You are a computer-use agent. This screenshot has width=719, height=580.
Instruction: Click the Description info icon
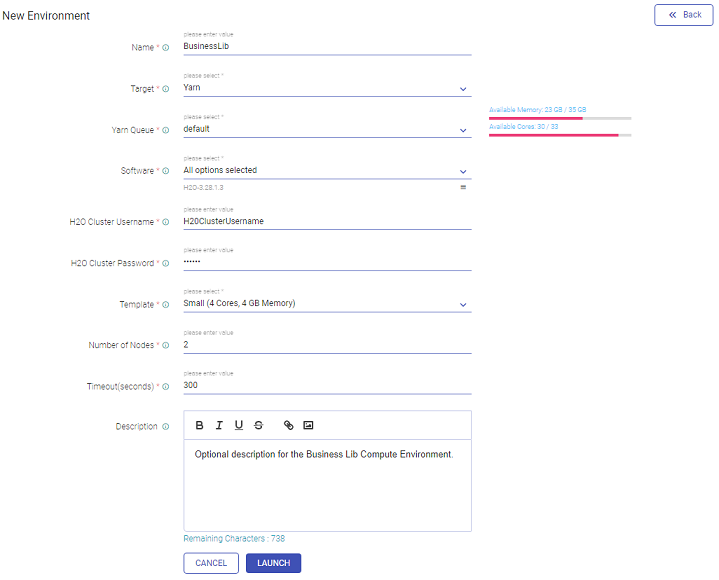(x=166, y=426)
